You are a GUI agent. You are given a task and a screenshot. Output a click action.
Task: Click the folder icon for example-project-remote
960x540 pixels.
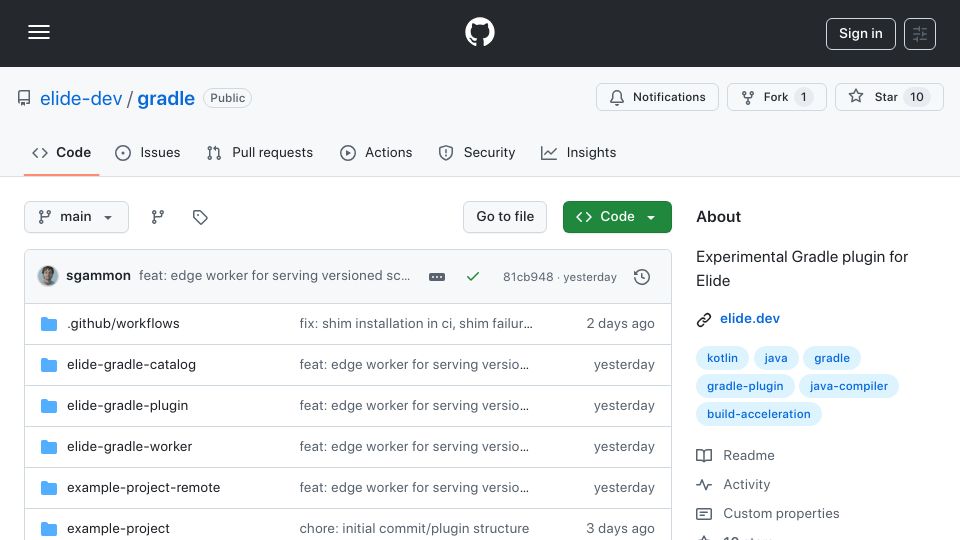[49, 488]
